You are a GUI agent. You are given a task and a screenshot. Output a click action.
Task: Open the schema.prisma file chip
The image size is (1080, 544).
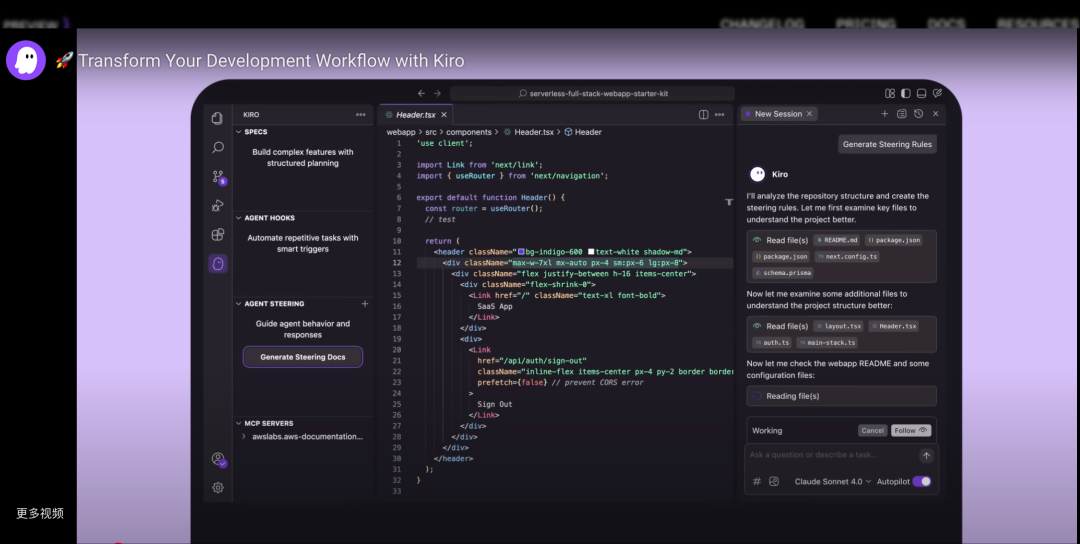click(782, 273)
